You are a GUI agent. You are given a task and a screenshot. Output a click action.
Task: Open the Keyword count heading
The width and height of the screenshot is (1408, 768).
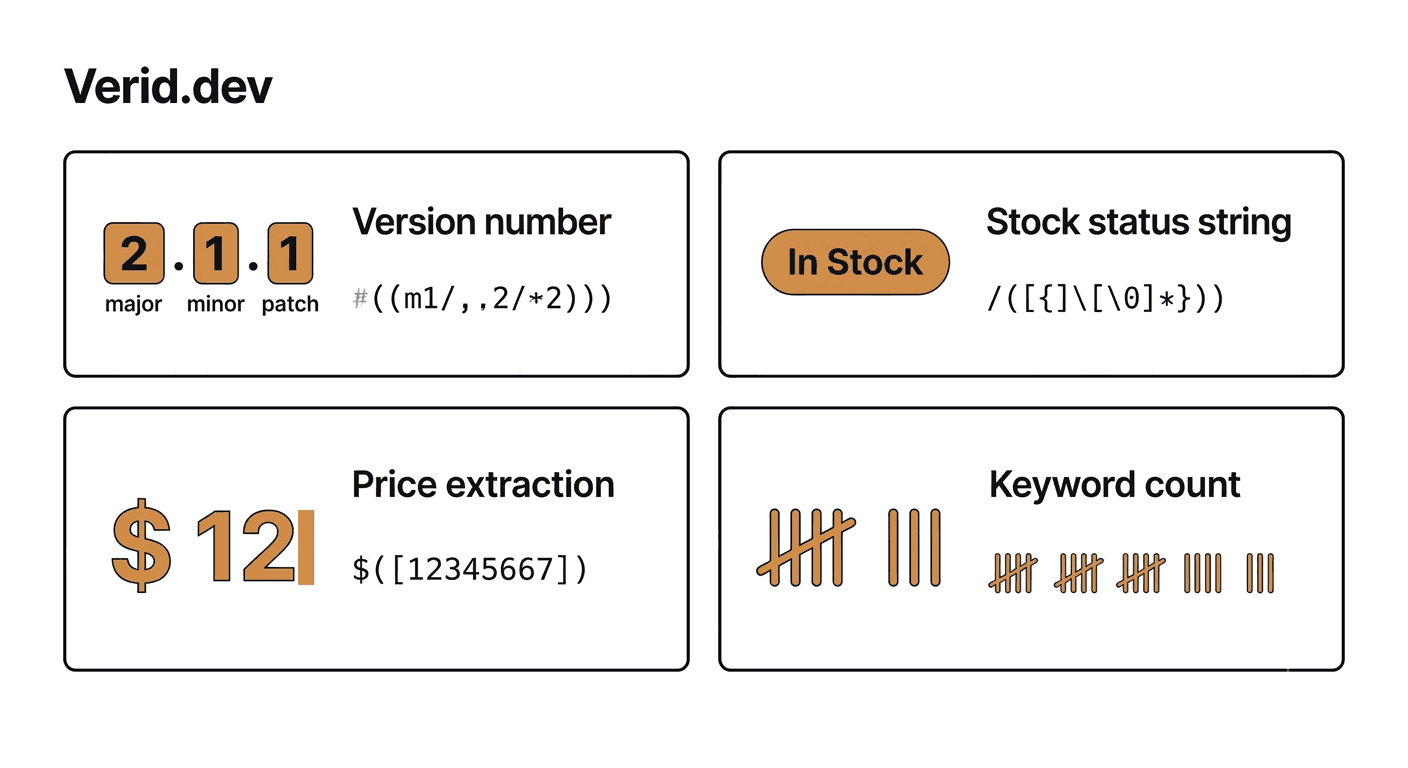[1114, 485]
